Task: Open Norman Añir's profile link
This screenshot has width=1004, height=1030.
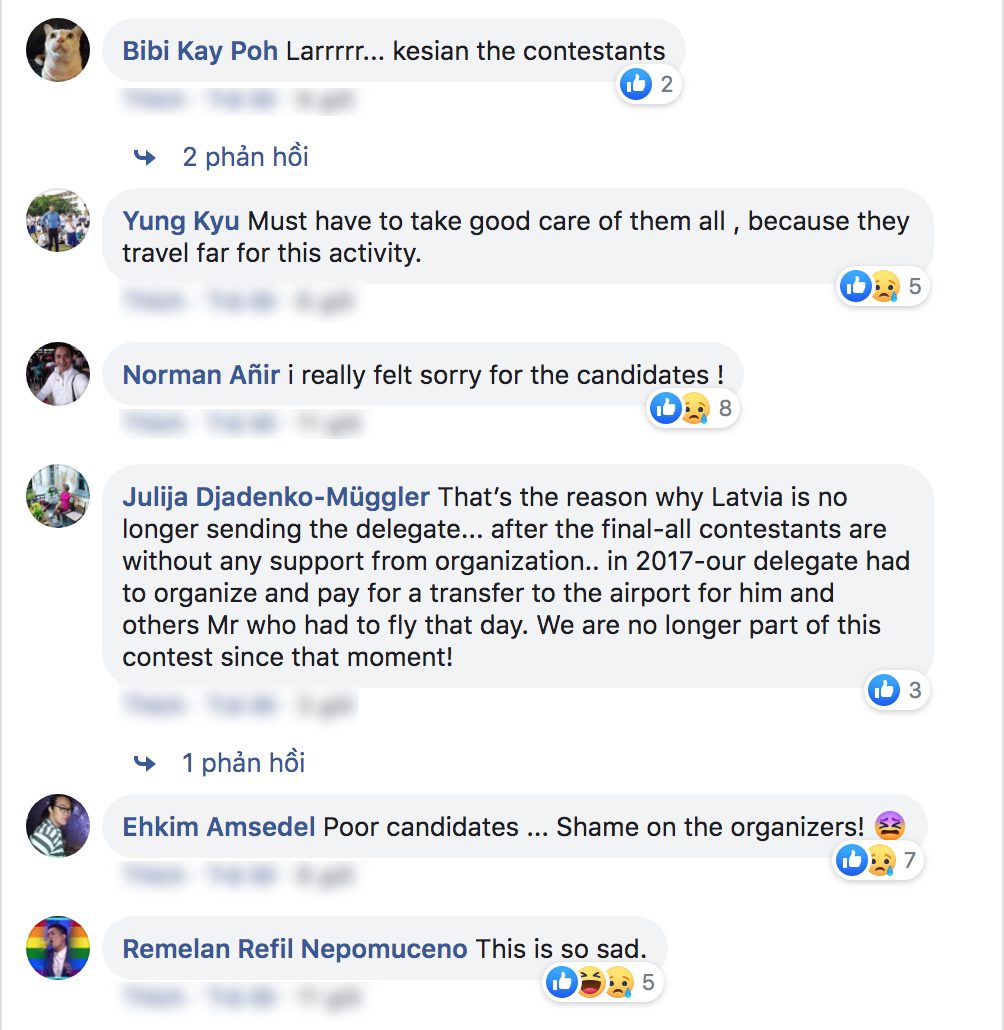Action: (x=201, y=375)
